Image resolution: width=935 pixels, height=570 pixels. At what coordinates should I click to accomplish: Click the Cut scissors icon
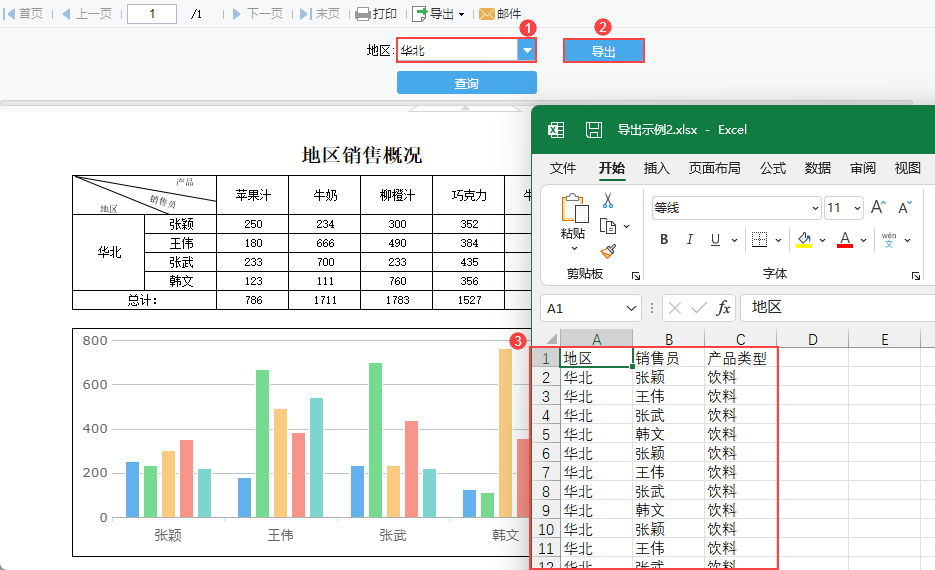pyautogui.click(x=607, y=201)
